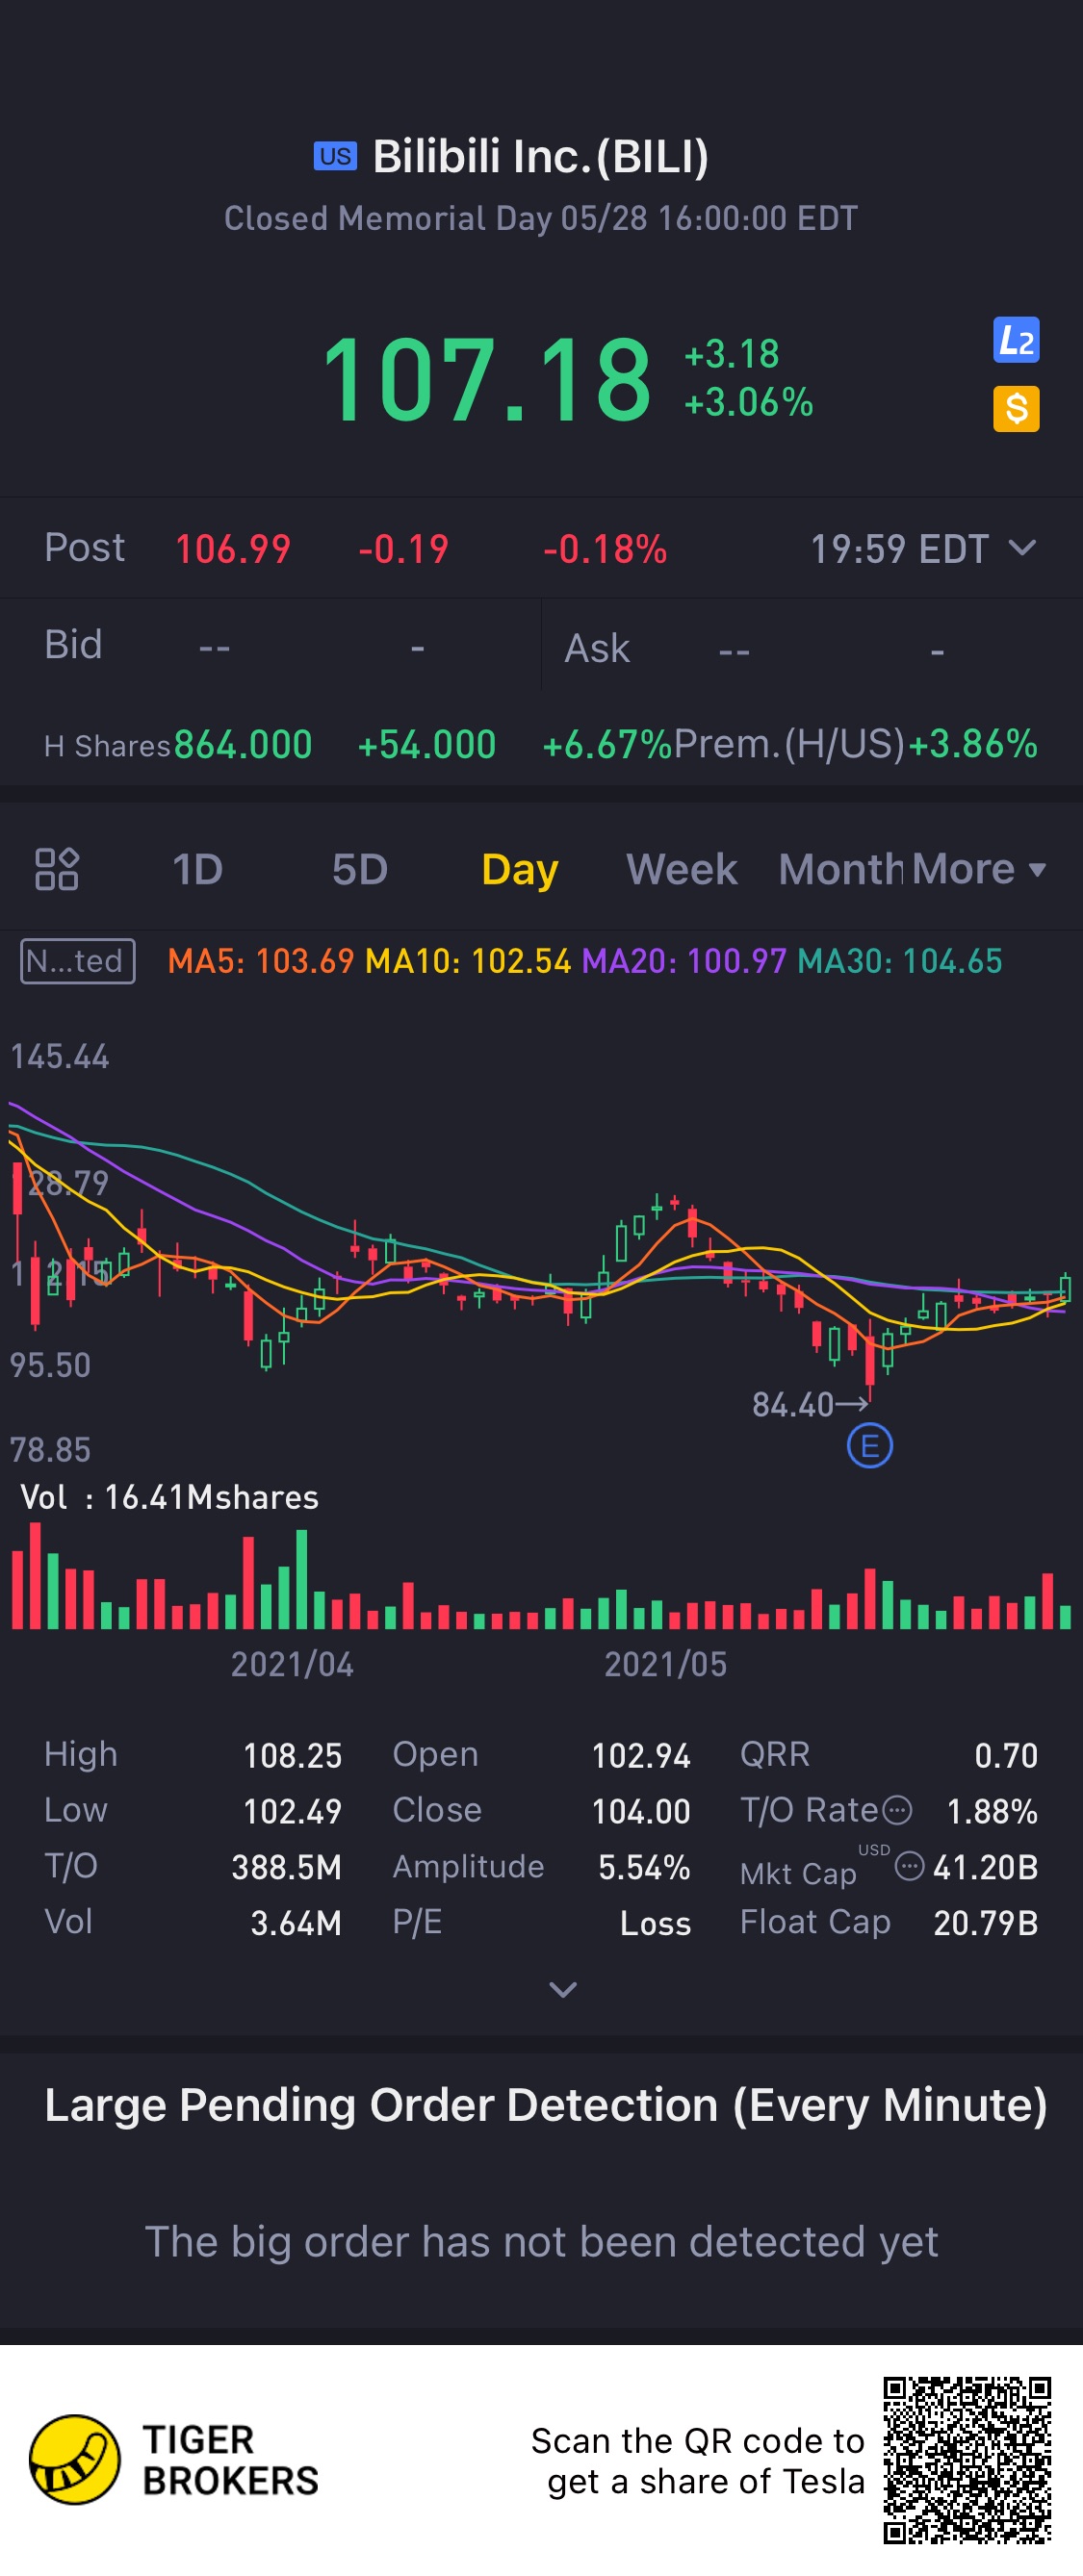
Task: Tap the MA30: 104.65 indicator label
Action: (900, 961)
